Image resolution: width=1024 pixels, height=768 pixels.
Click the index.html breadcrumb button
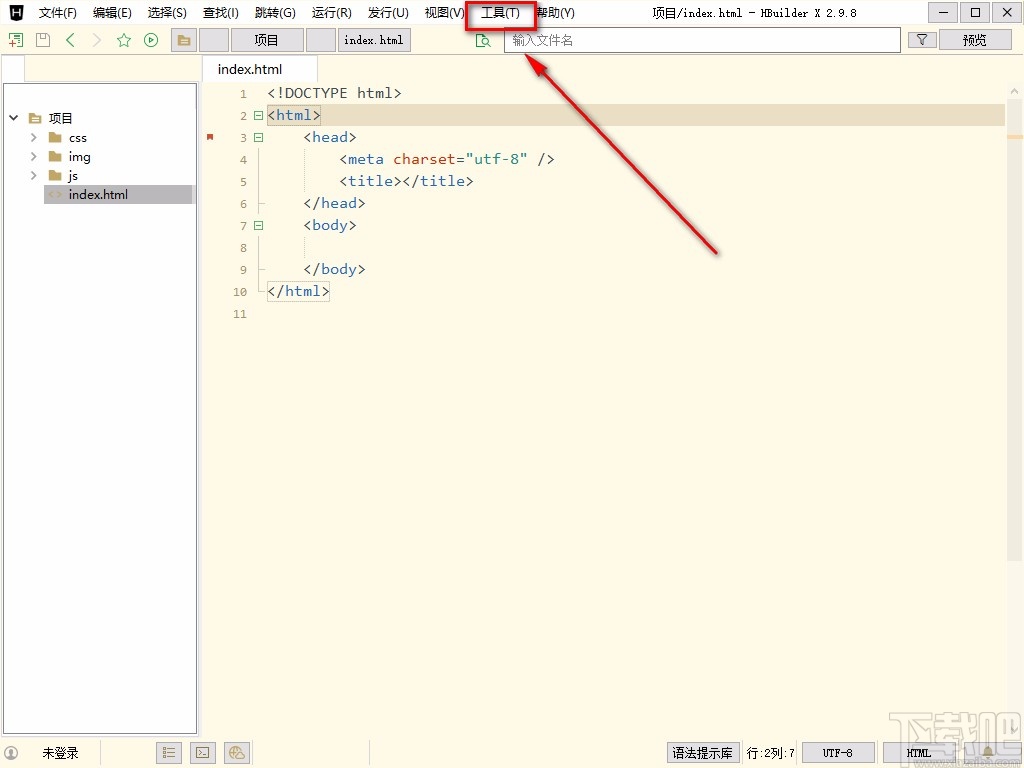click(x=374, y=40)
